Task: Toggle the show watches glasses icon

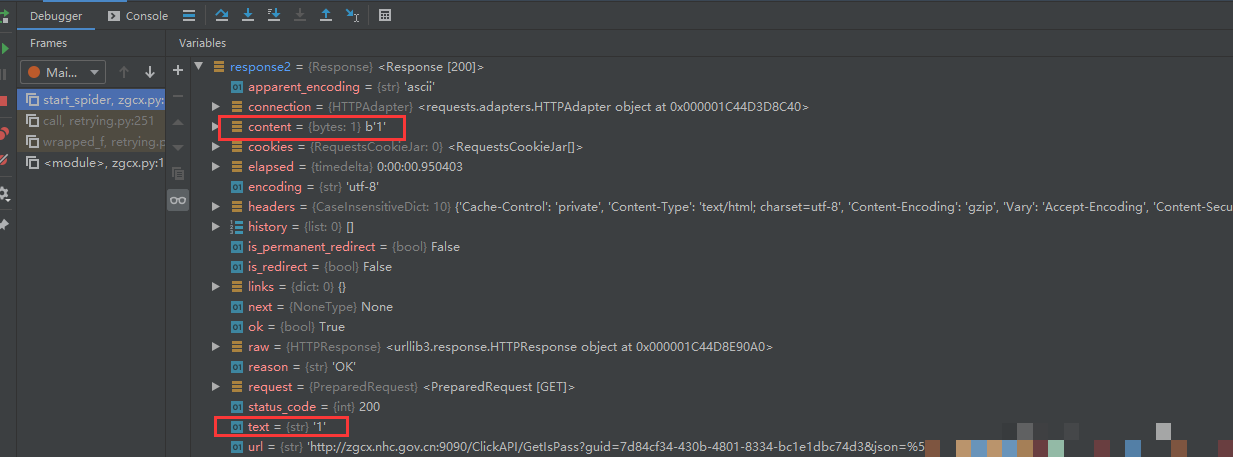Action: point(178,200)
